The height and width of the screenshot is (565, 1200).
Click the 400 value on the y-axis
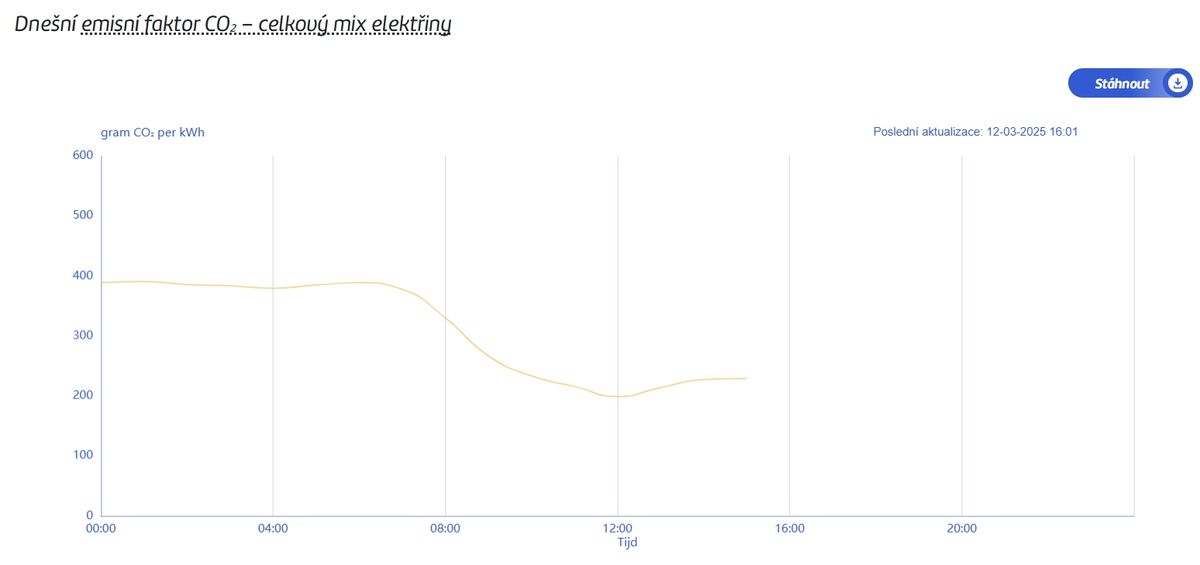coord(83,275)
